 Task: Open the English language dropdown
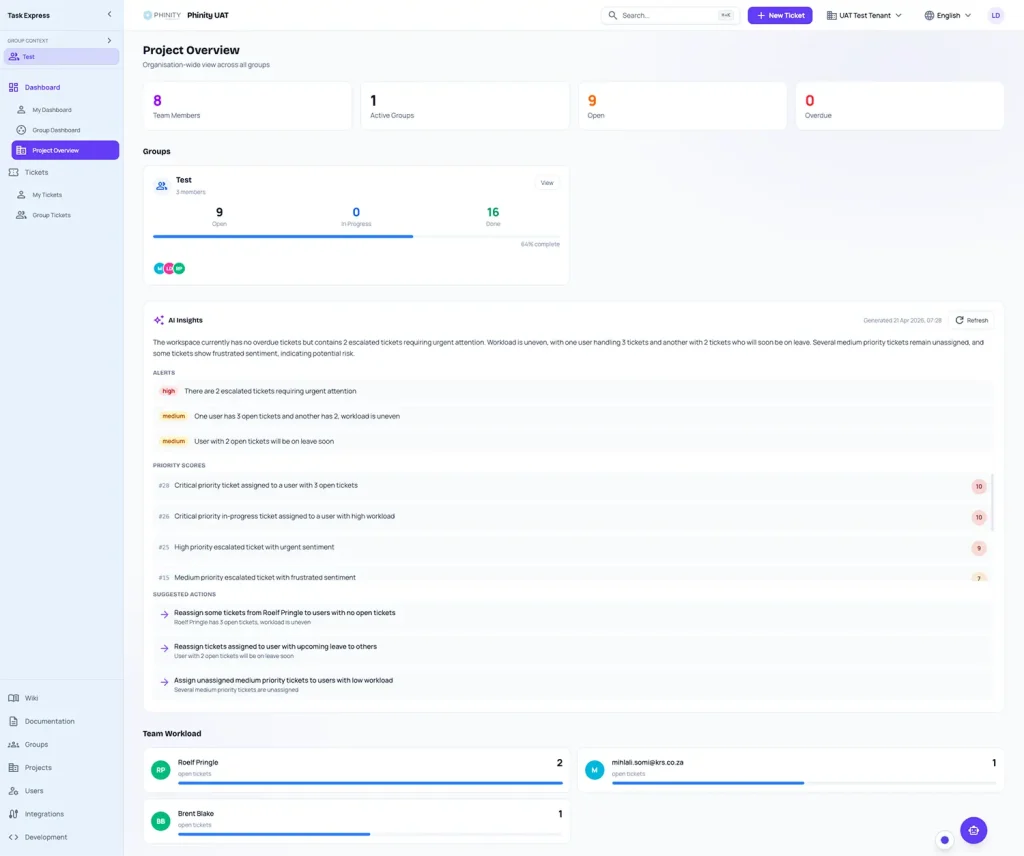947,16
